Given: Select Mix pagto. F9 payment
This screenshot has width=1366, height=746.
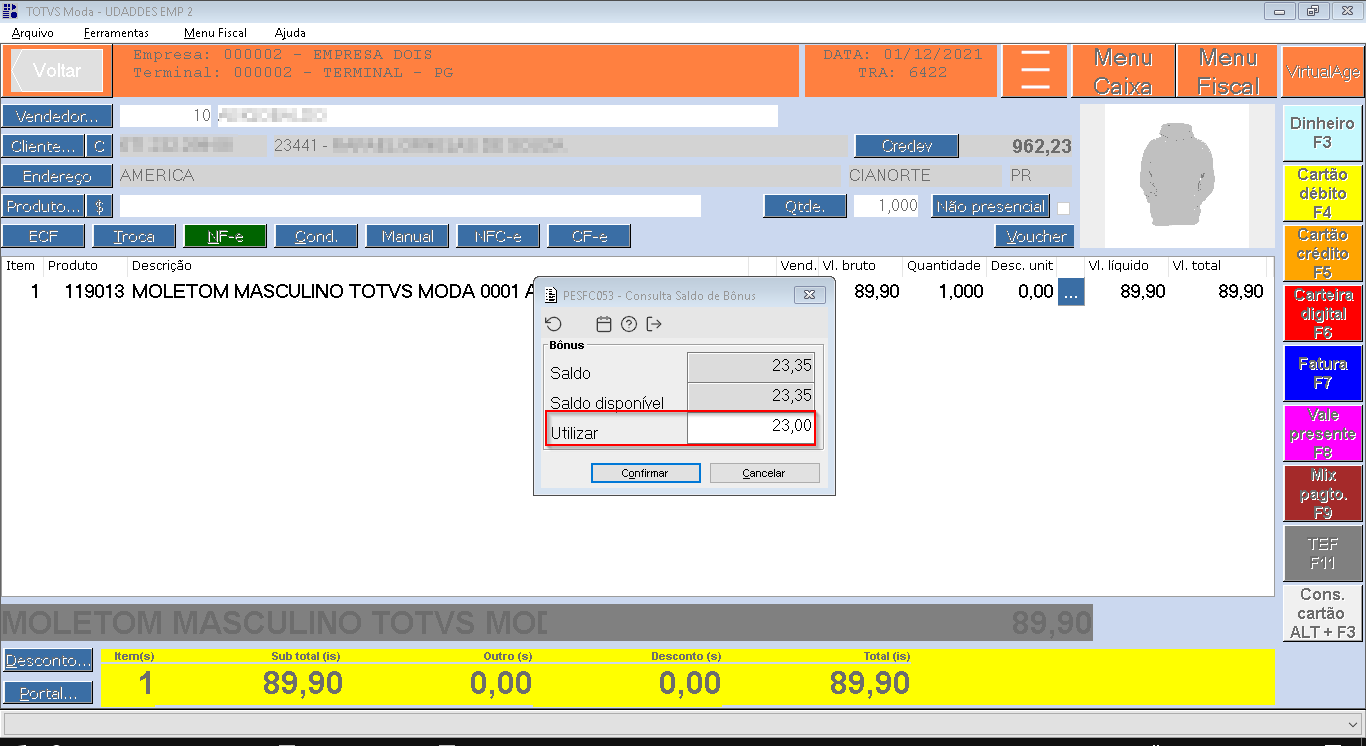Looking at the screenshot, I should tap(1323, 494).
